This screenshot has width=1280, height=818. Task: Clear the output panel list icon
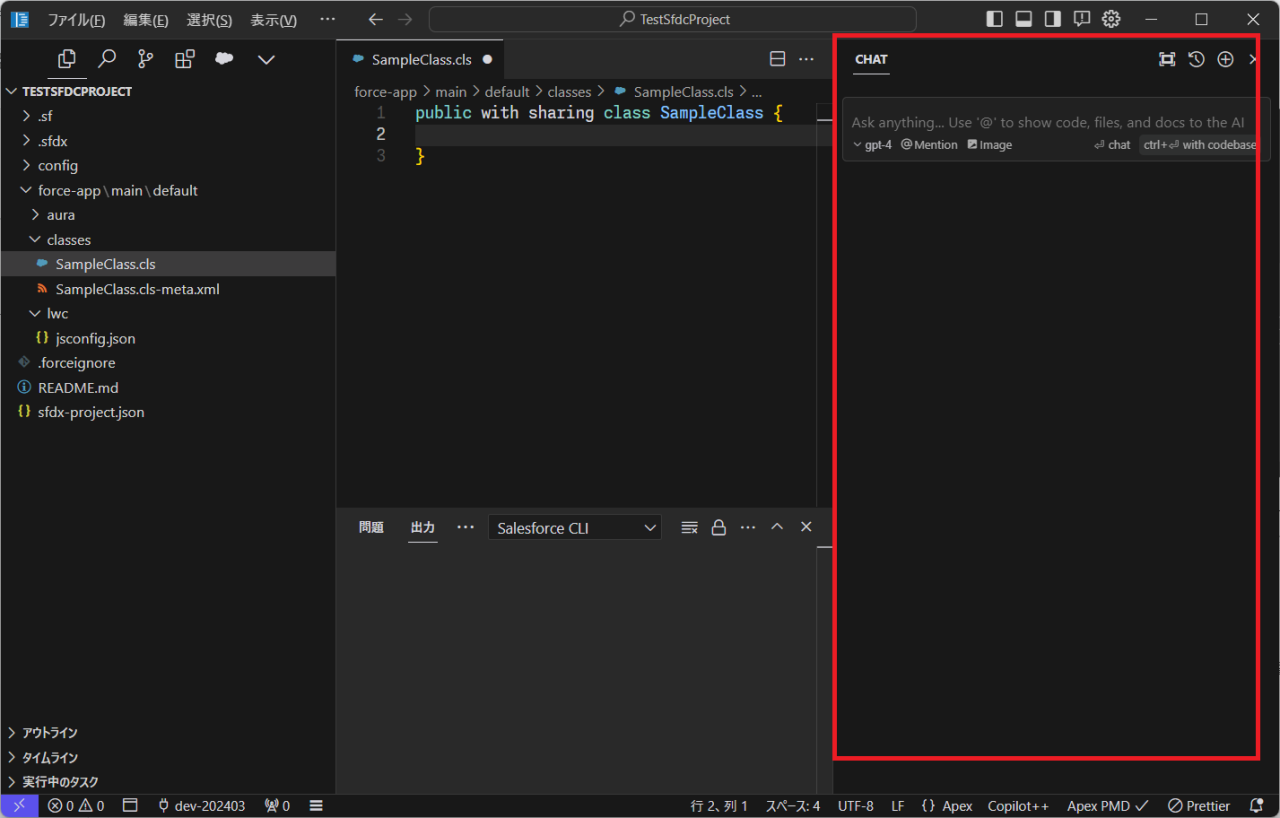click(689, 527)
